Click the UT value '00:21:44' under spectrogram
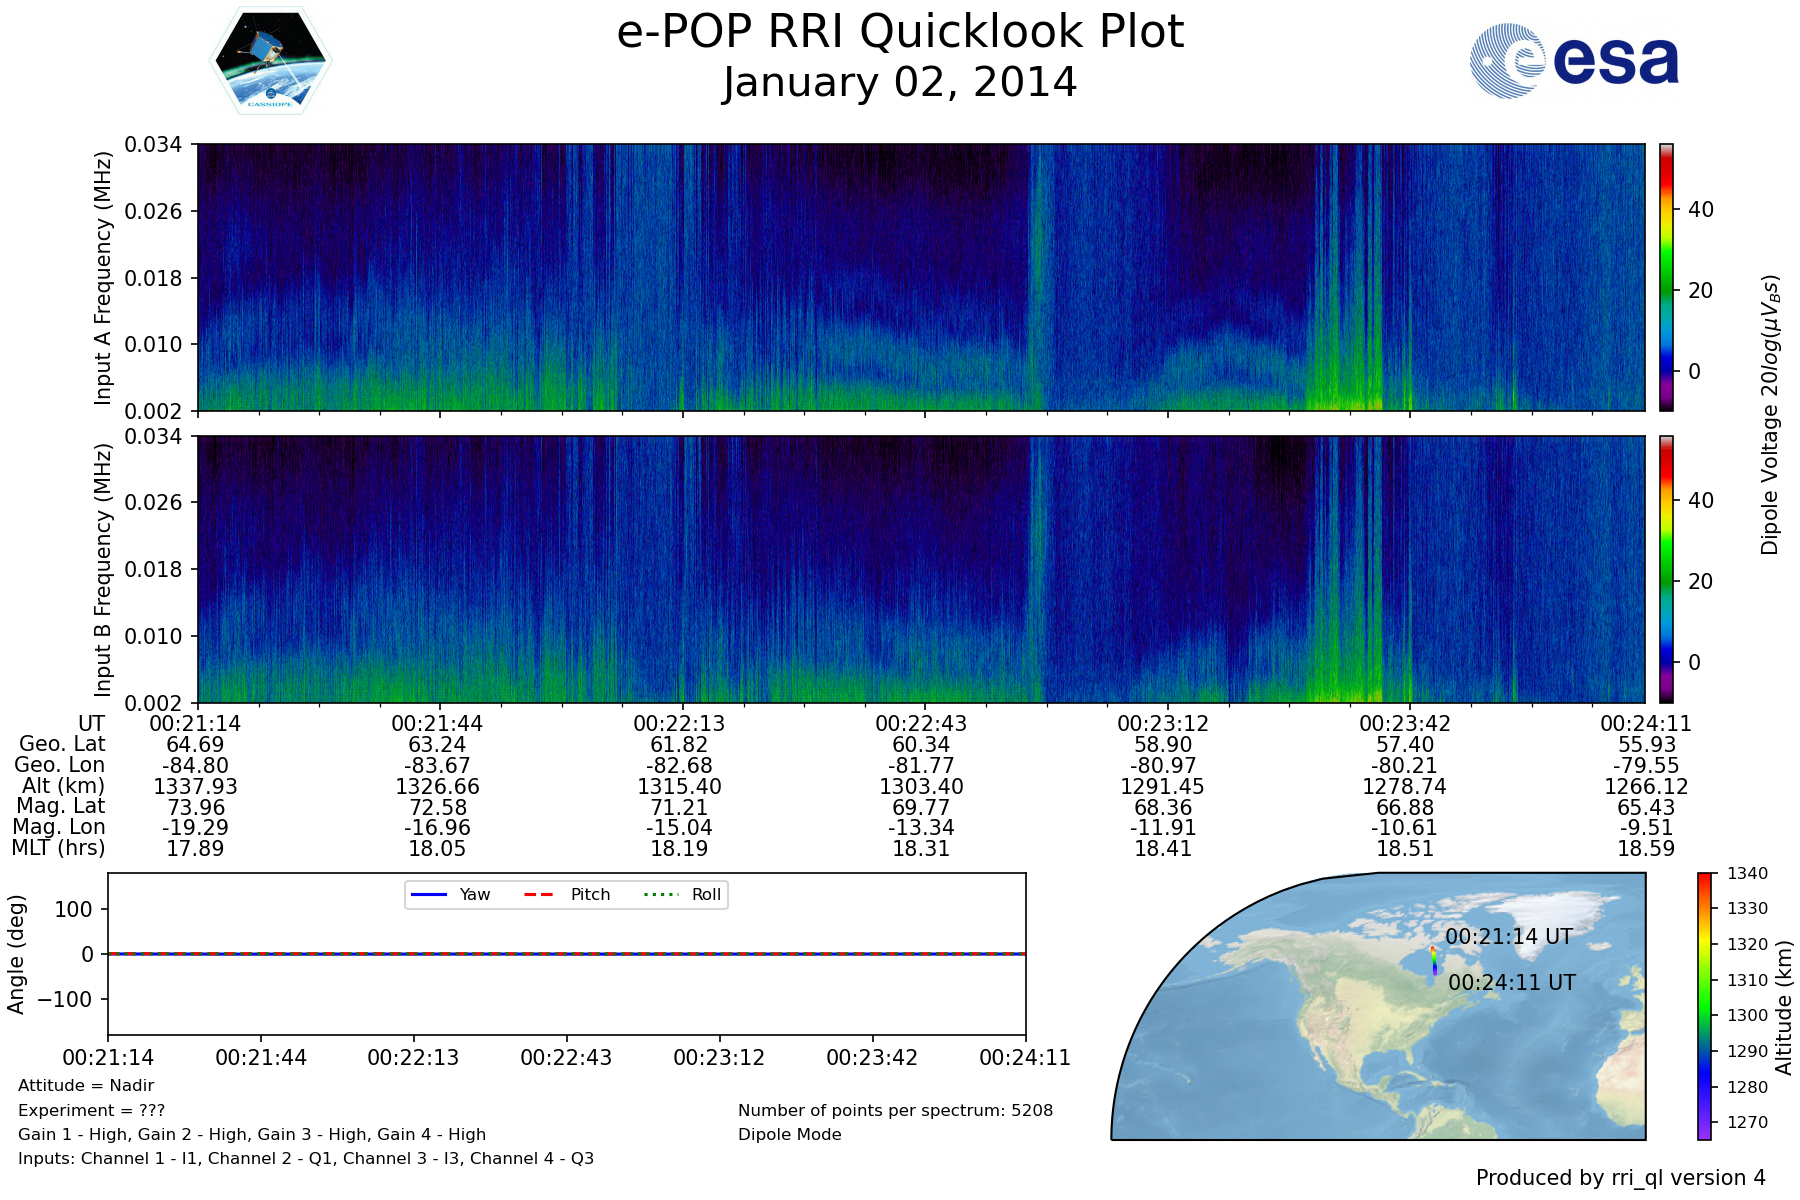The image size is (1800, 1200). point(438,723)
